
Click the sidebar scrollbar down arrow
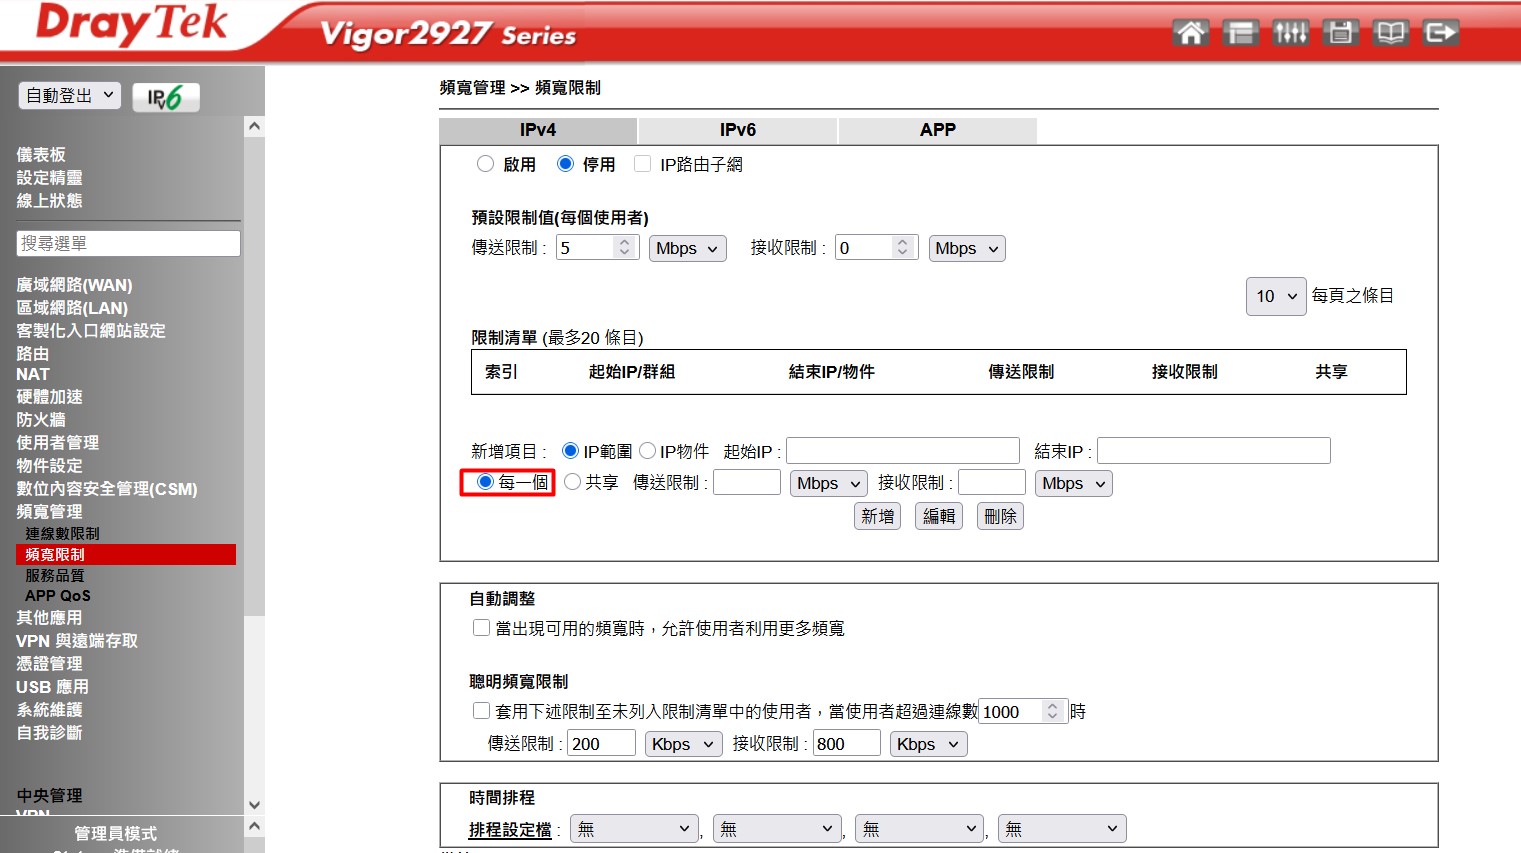click(x=254, y=804)
